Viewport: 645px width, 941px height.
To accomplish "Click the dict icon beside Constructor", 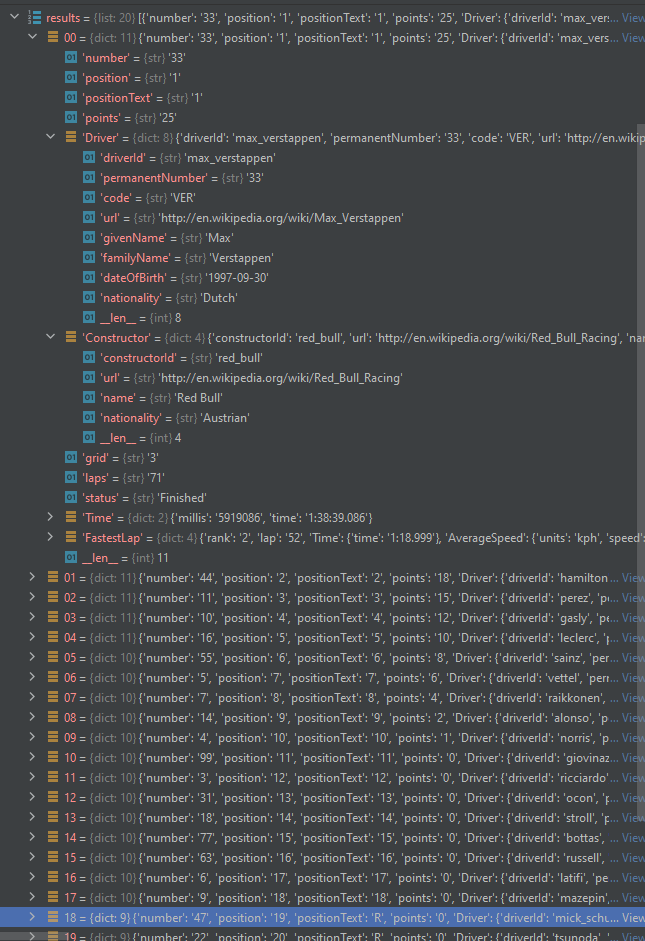I will coord(72,337).
